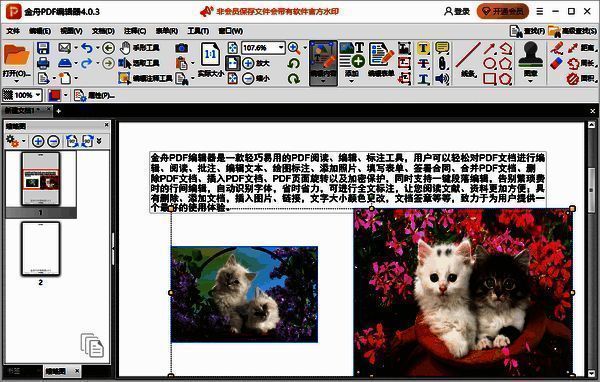Click the clipboard paste icon
Viewport: 600px width, 382px height.
pos(181,63)
